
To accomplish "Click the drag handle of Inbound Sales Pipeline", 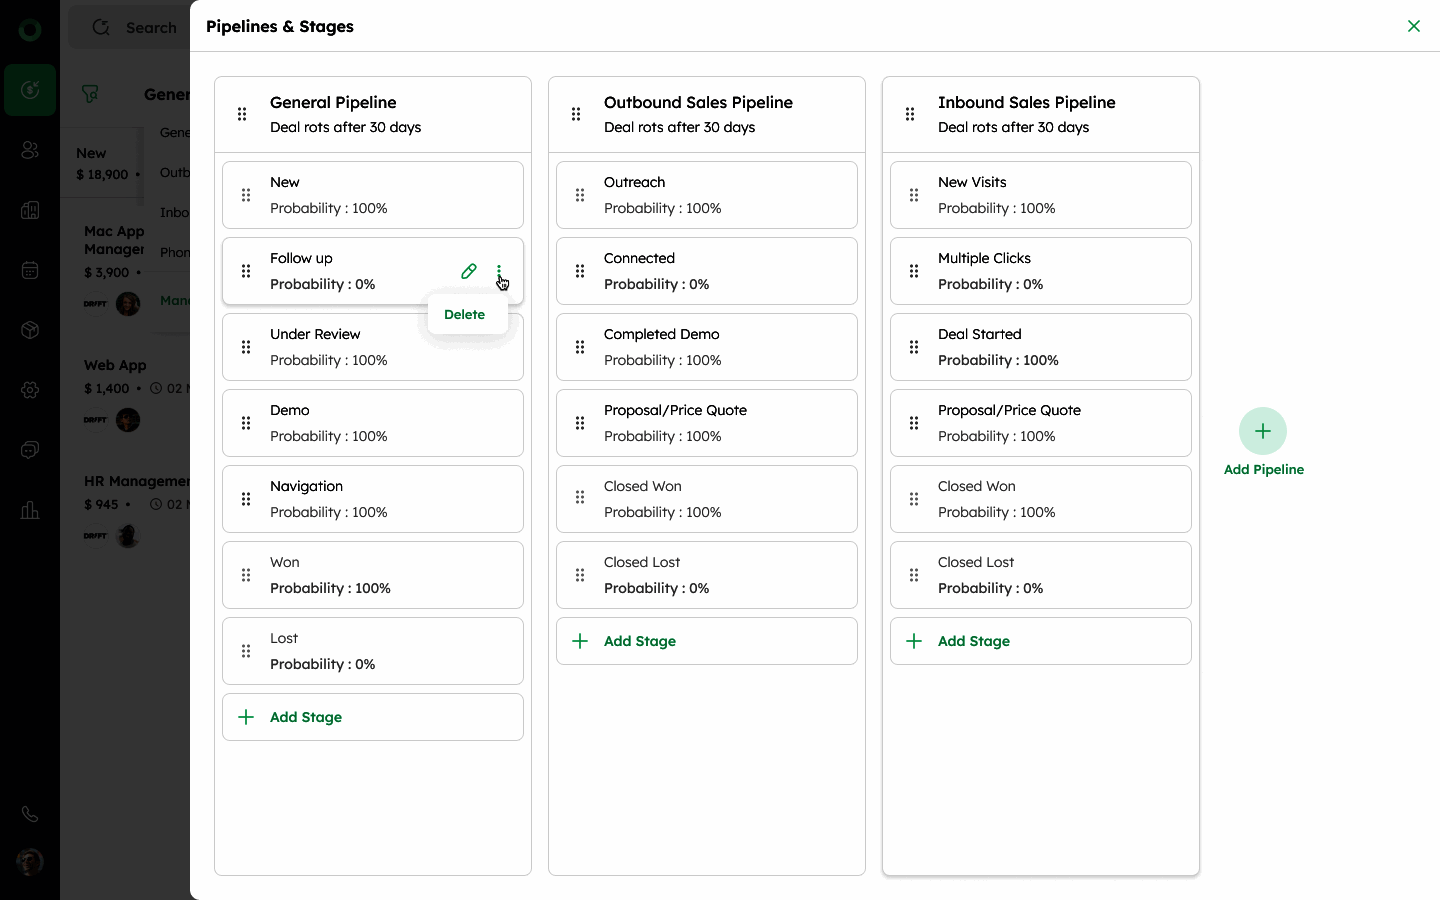I will tap(910, 114).
